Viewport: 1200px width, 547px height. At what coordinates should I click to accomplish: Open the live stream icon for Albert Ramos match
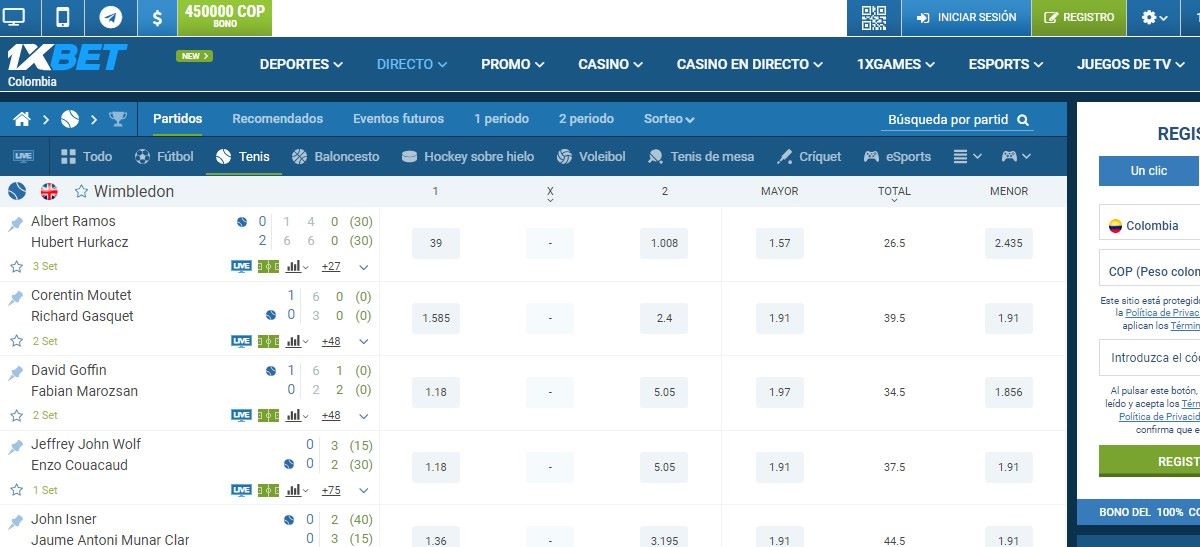pyautogui.click(x=241, y=266)
